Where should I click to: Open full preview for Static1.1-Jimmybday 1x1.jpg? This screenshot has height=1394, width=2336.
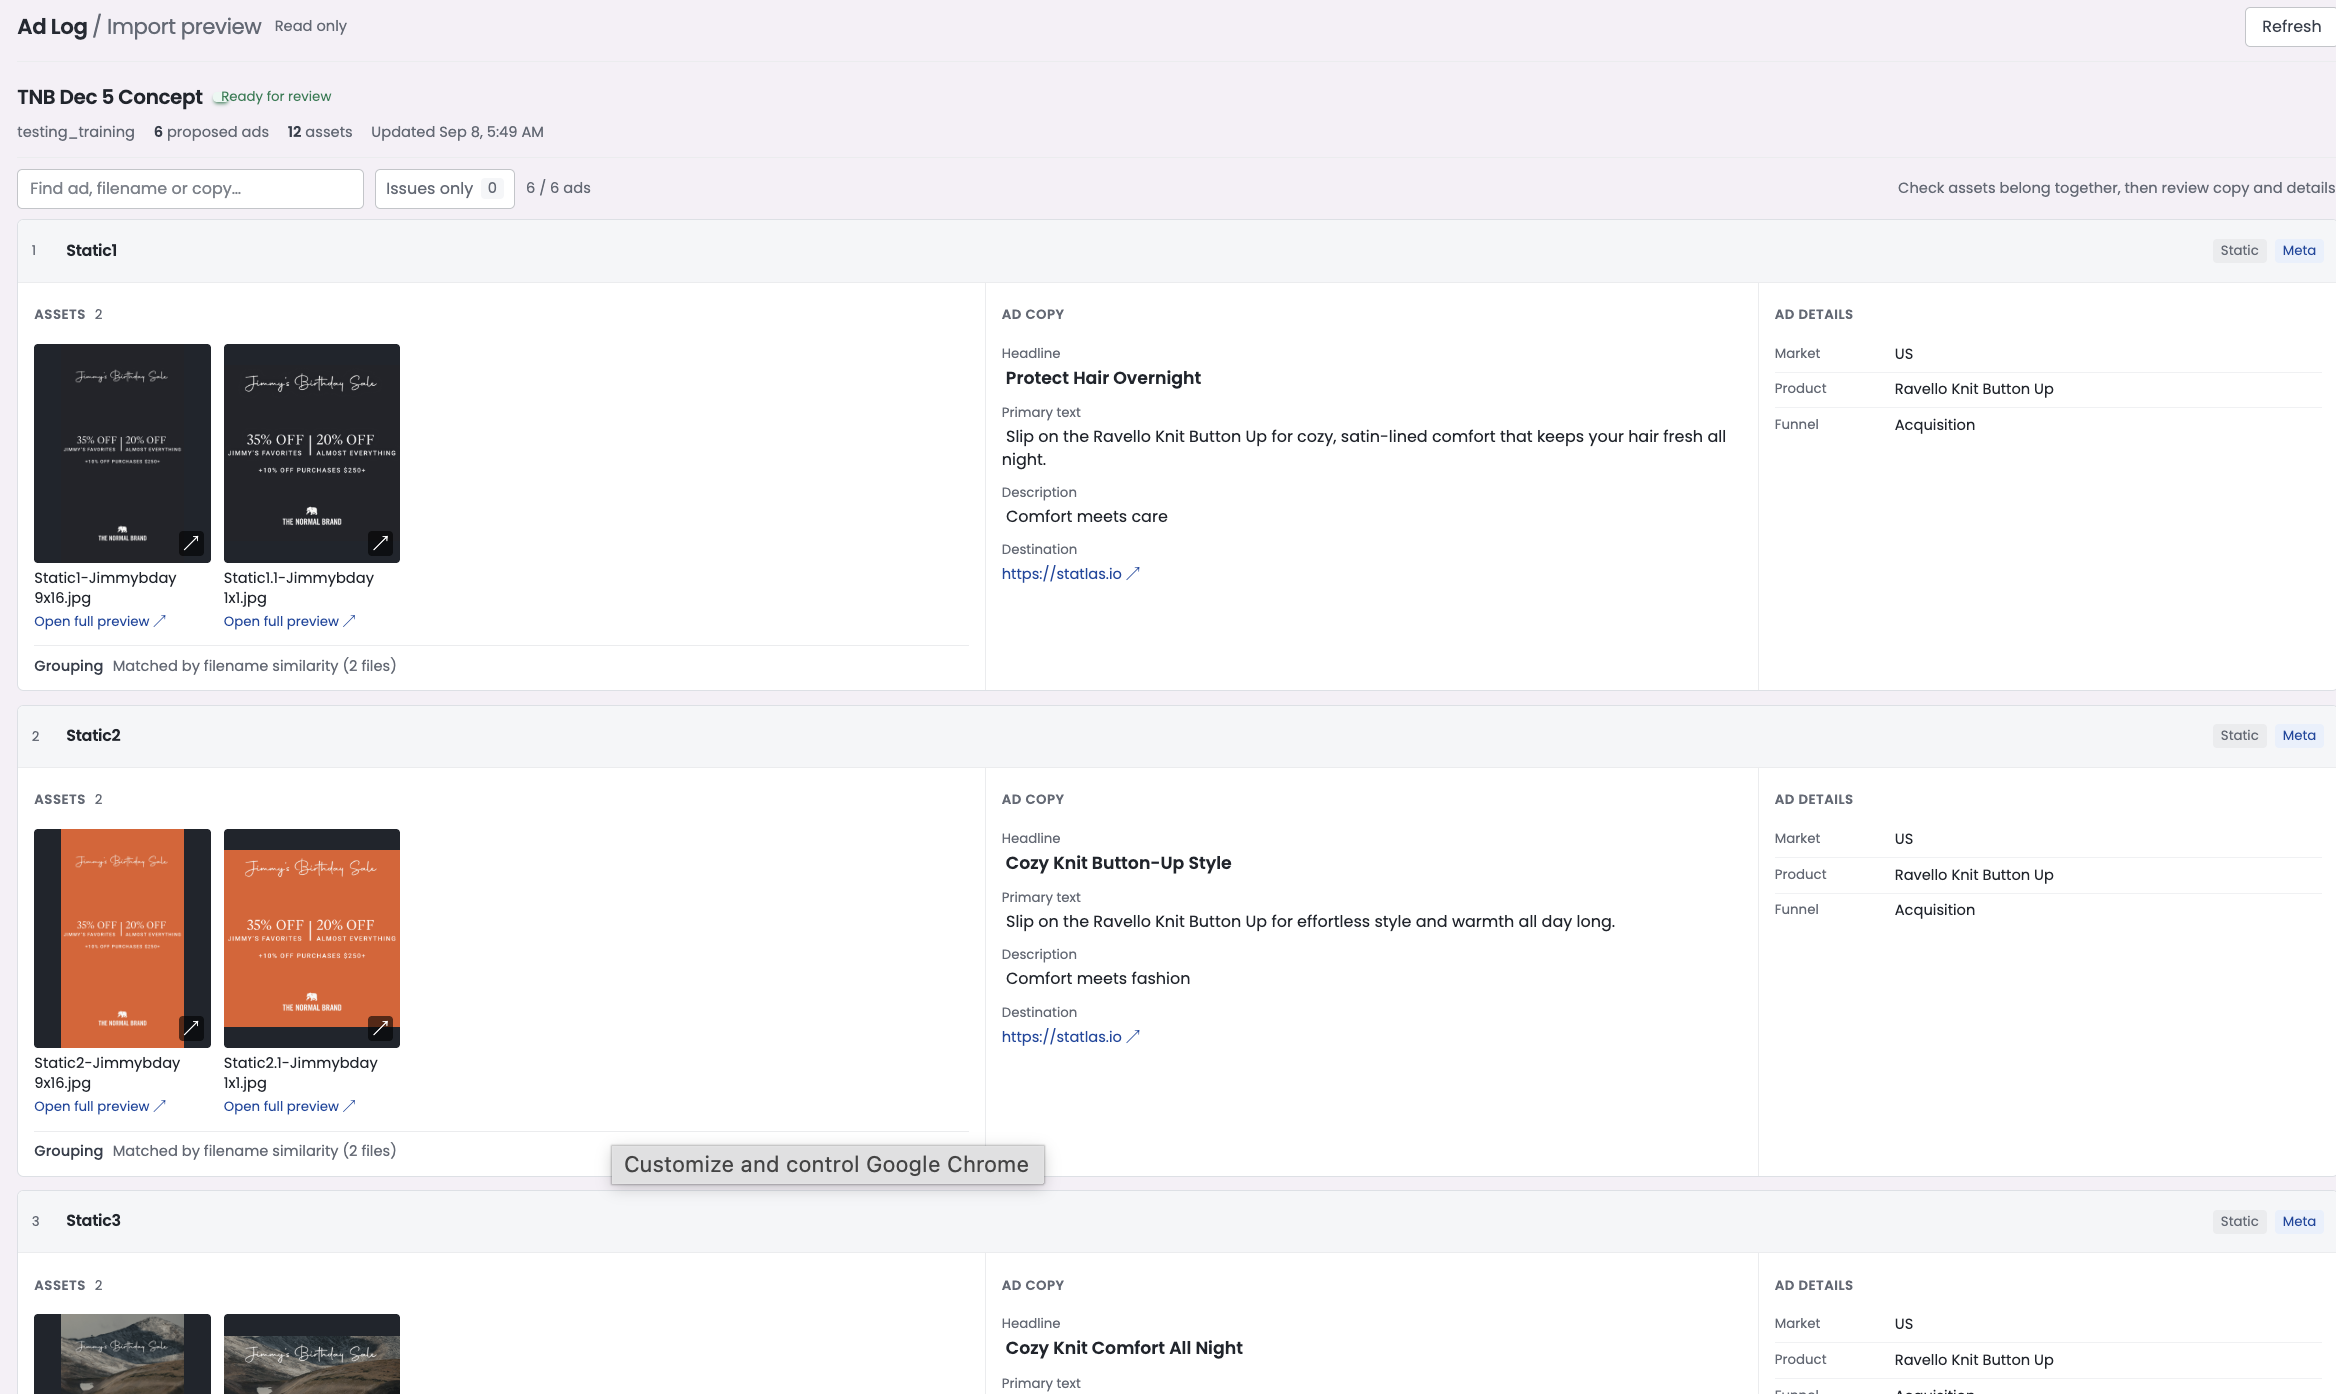[290, 621]
